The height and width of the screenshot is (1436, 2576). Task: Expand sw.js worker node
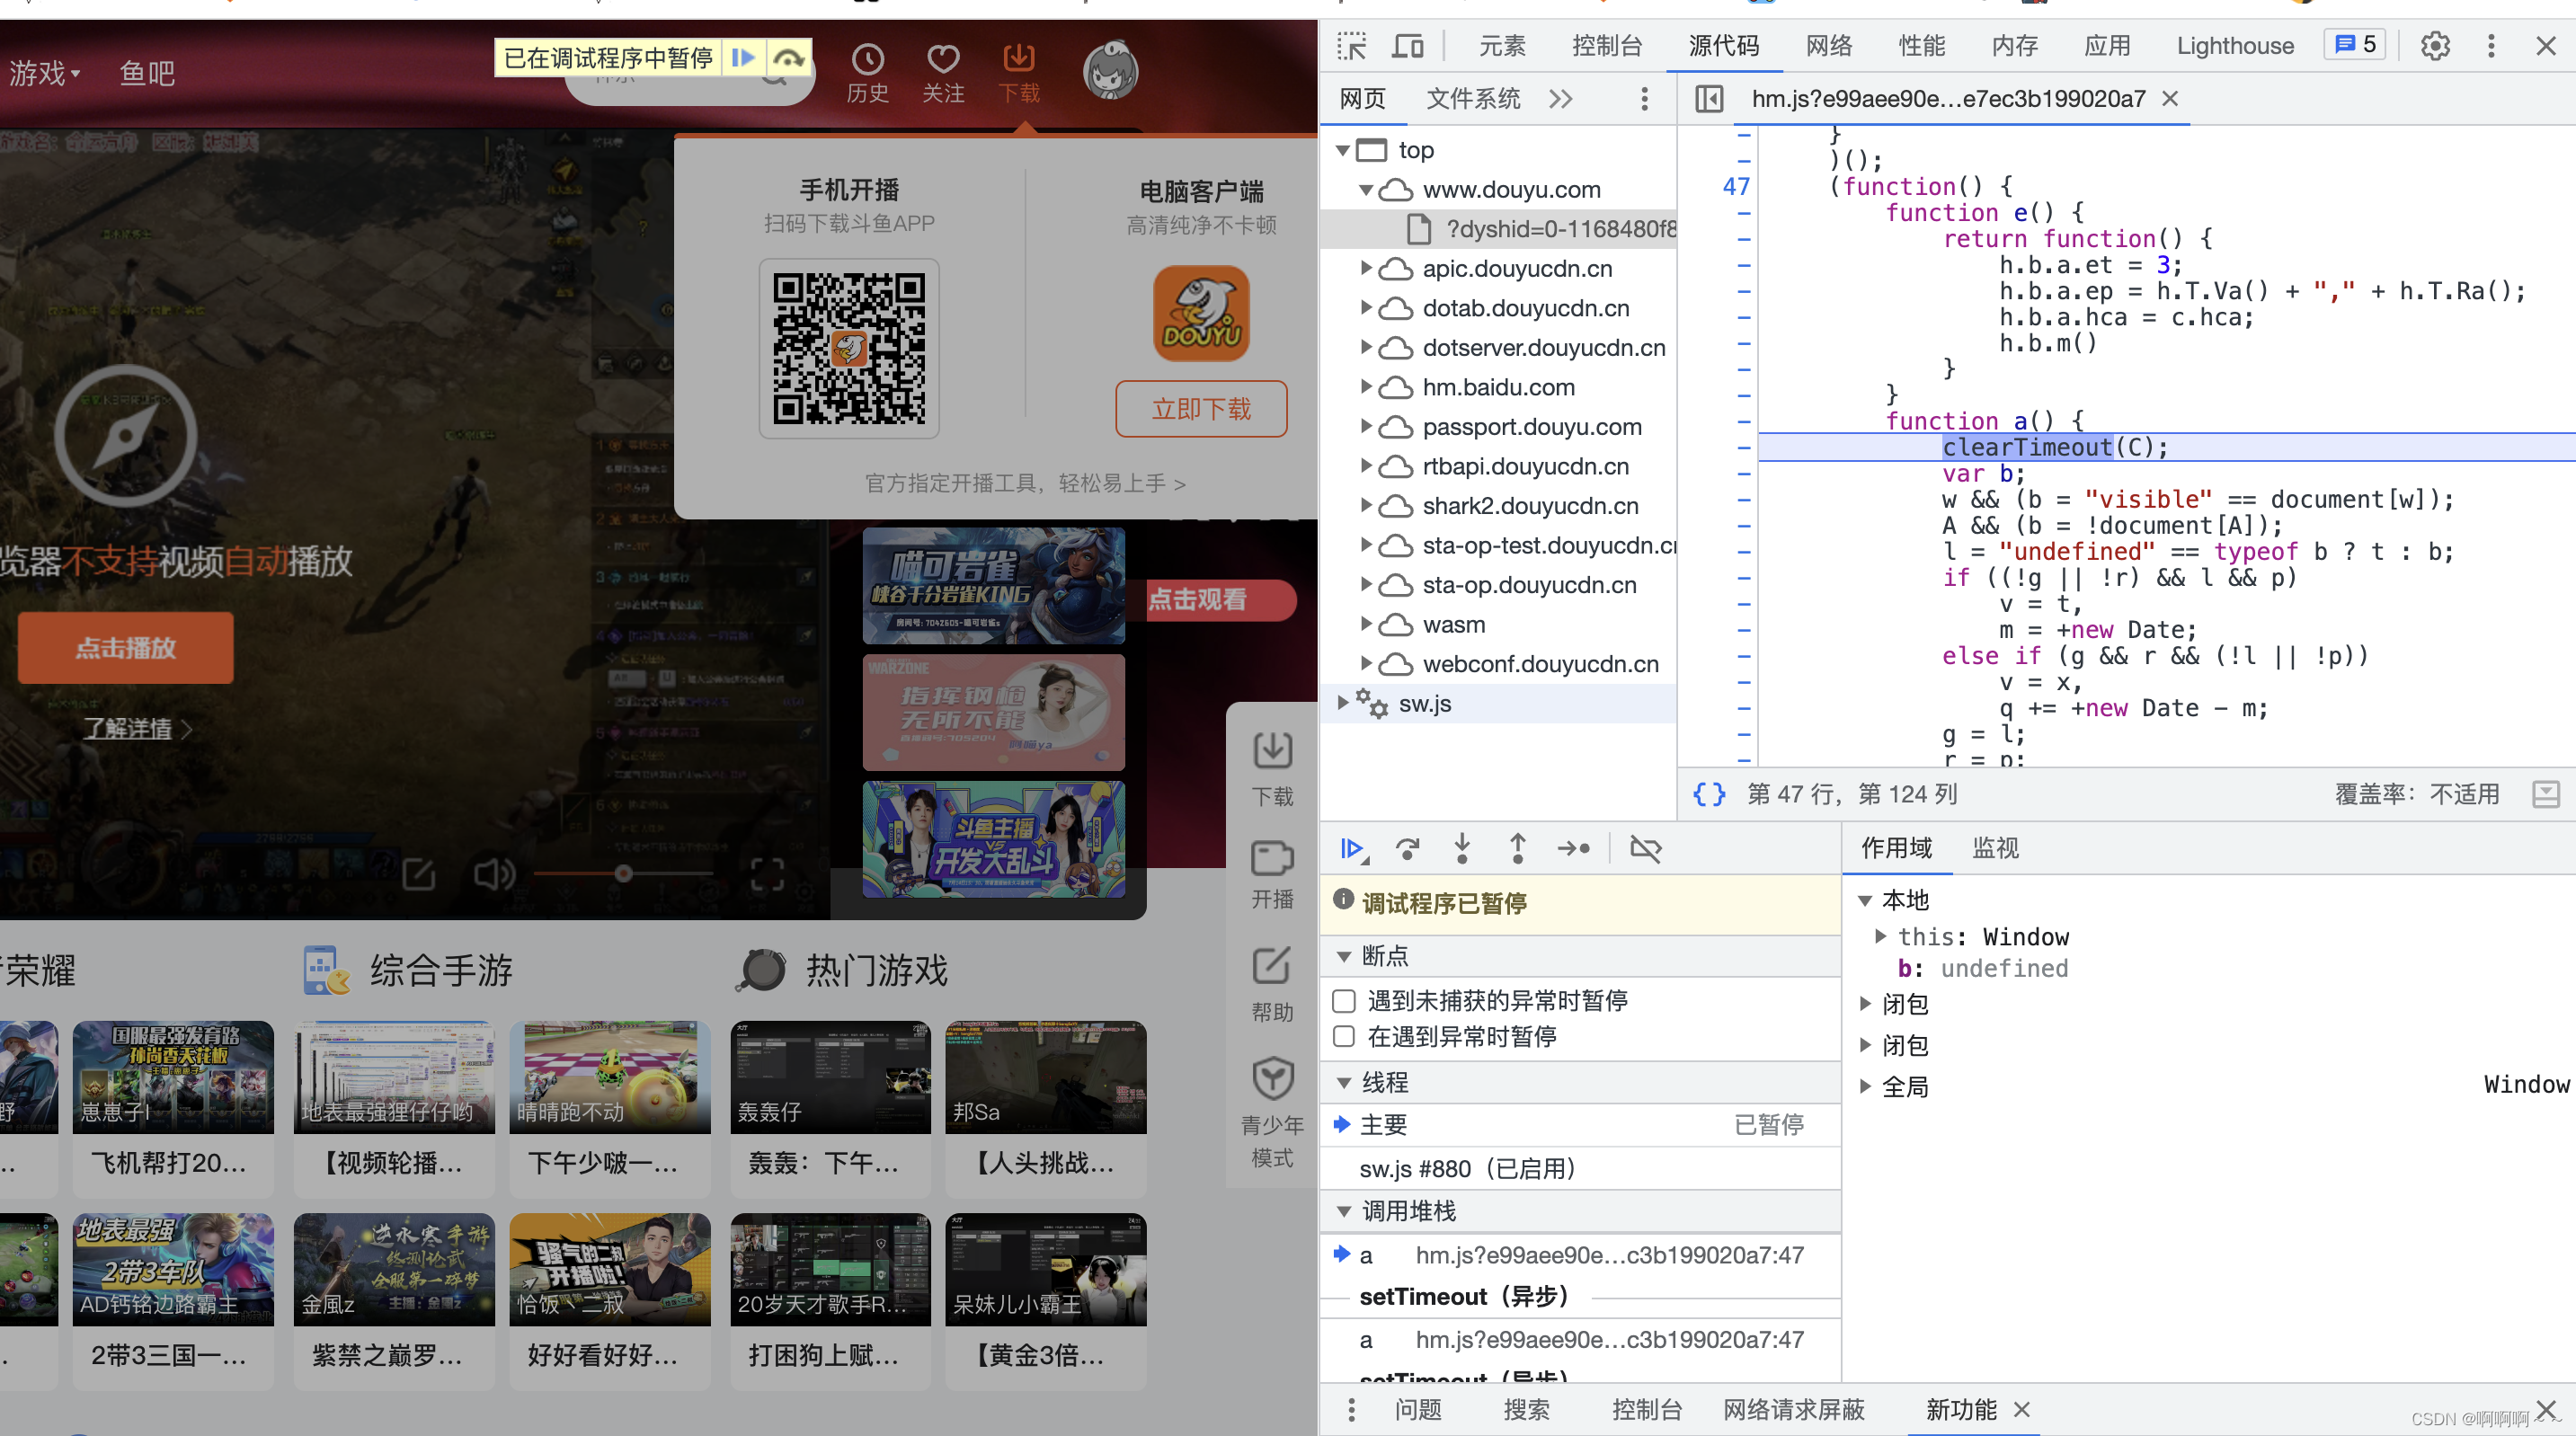1342,704
